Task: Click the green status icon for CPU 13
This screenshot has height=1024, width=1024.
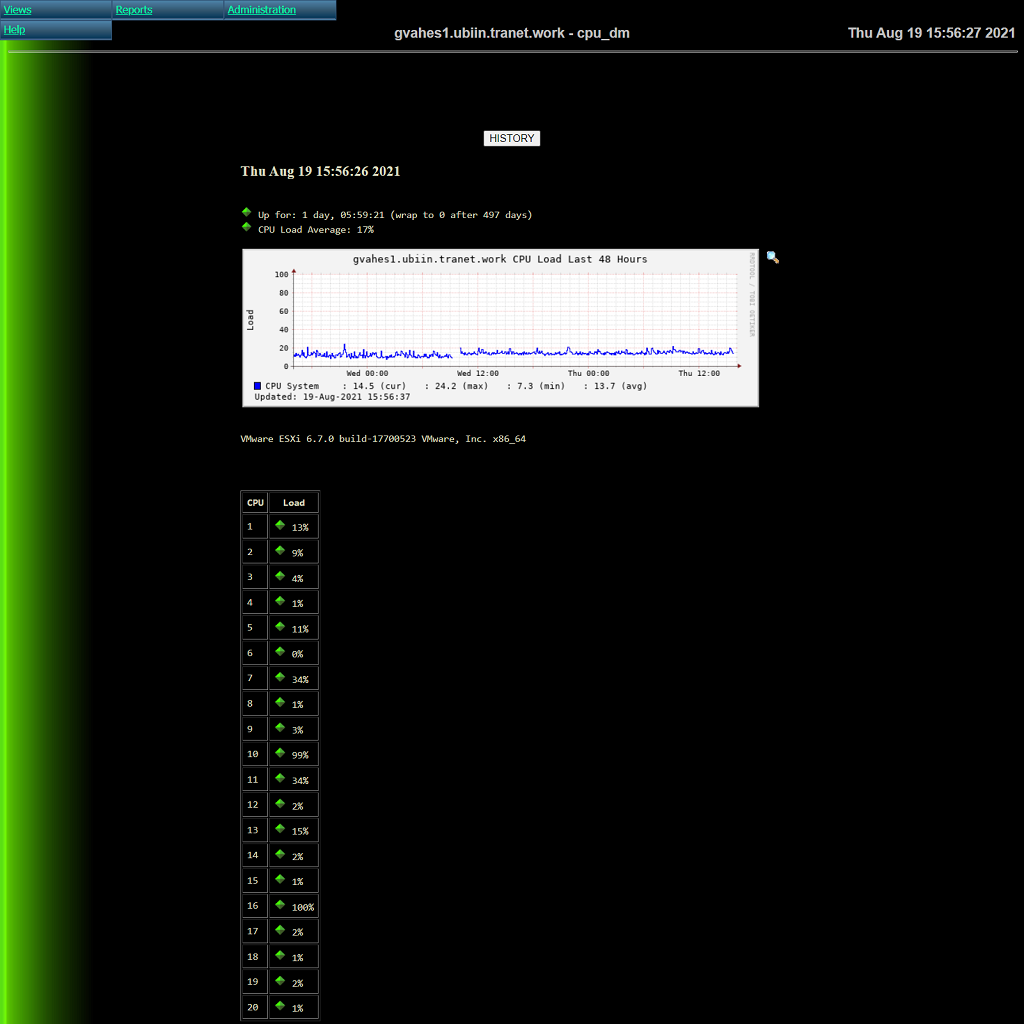Action: (280, 828)
